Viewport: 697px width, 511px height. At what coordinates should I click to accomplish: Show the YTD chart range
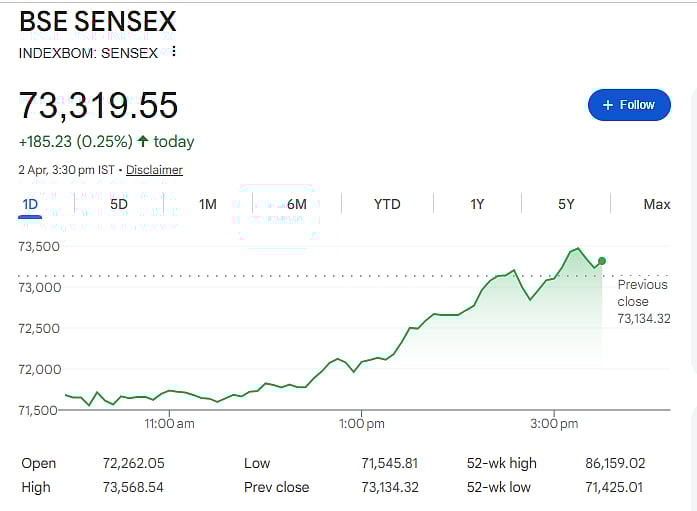387,204
